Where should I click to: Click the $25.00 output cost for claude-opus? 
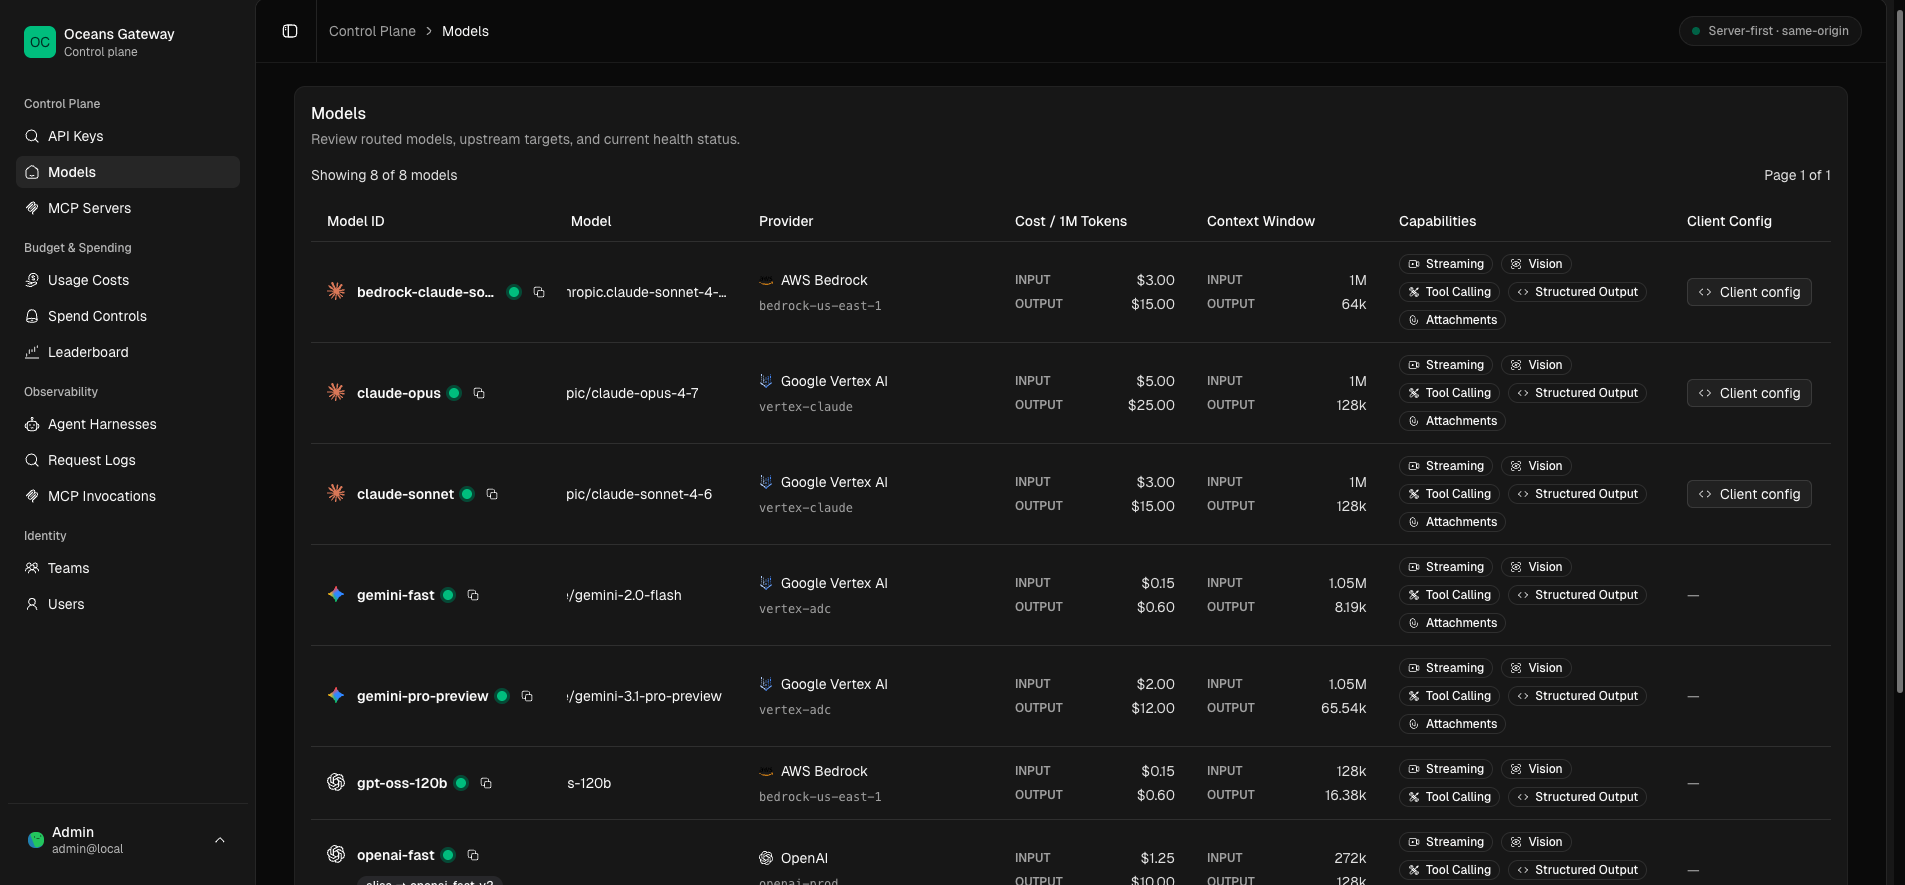(1151, 405)
